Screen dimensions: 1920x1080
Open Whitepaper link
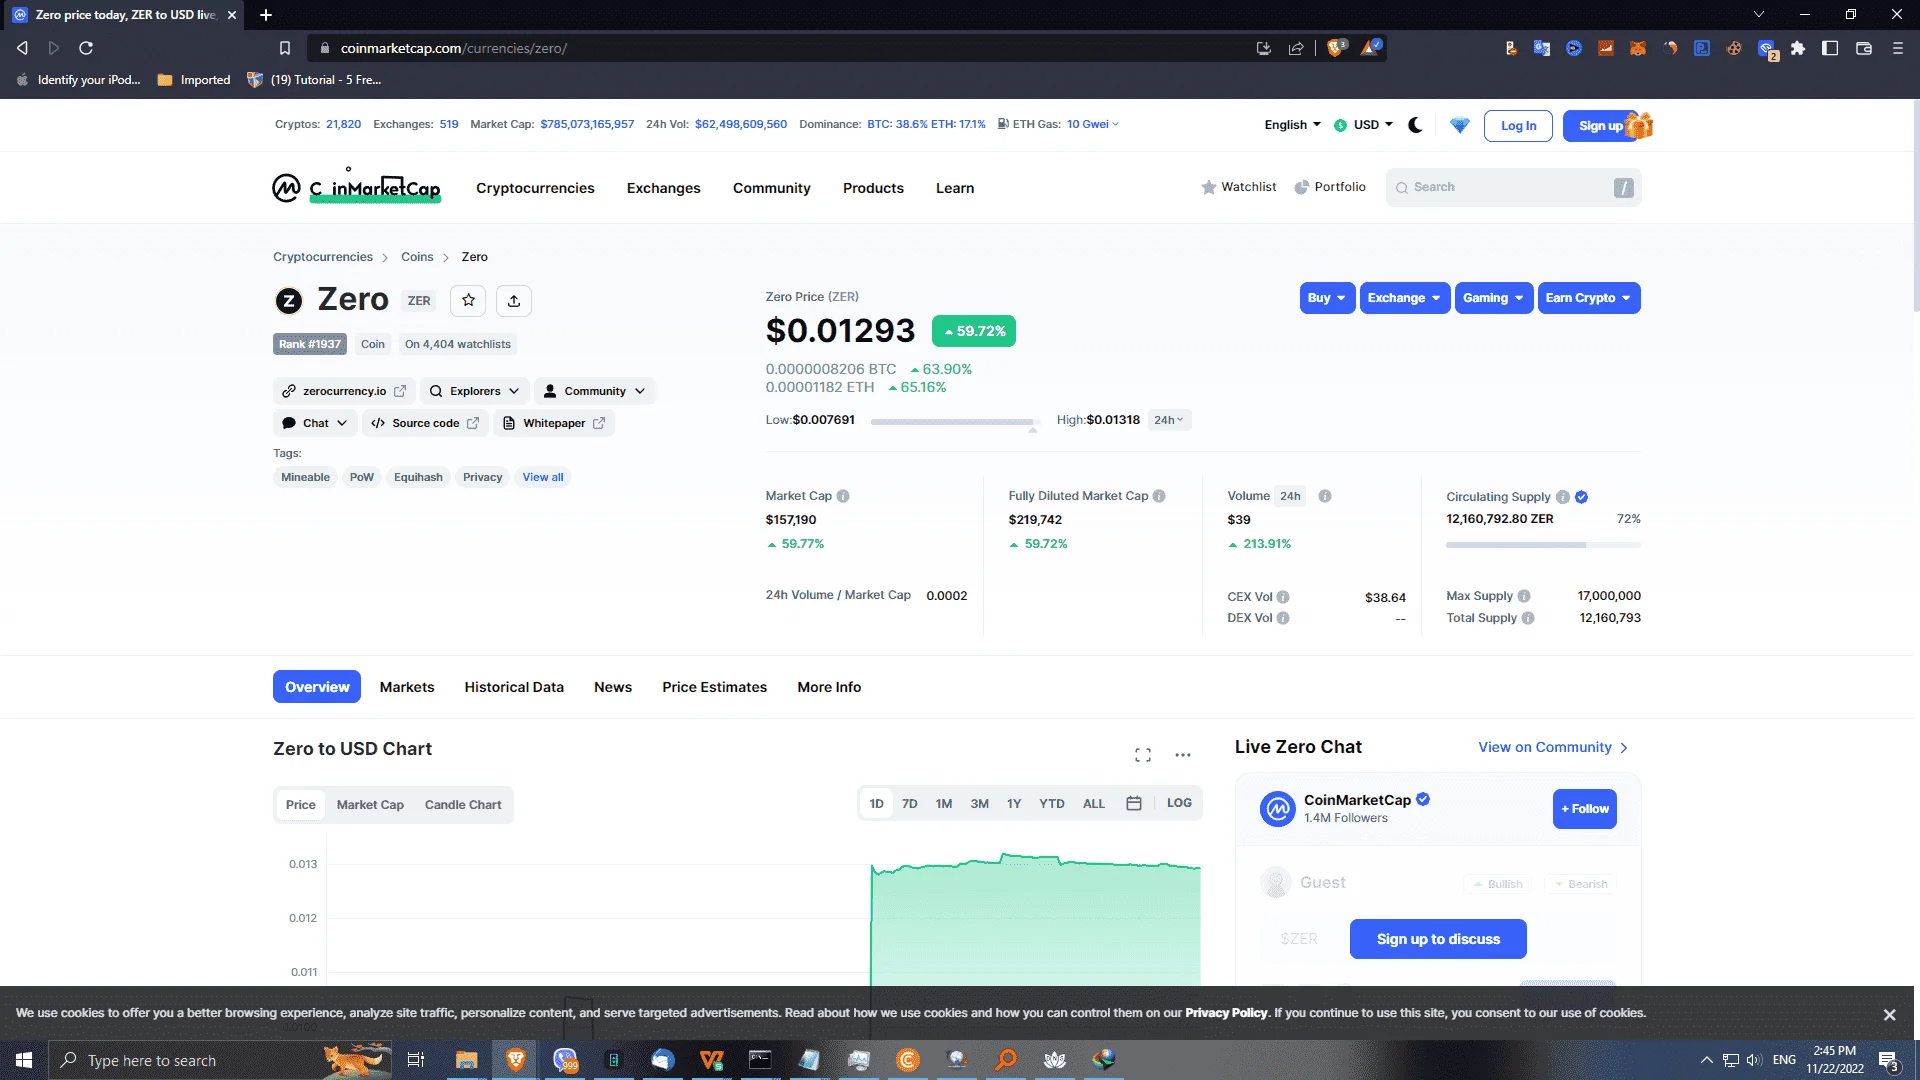point(554,423)
